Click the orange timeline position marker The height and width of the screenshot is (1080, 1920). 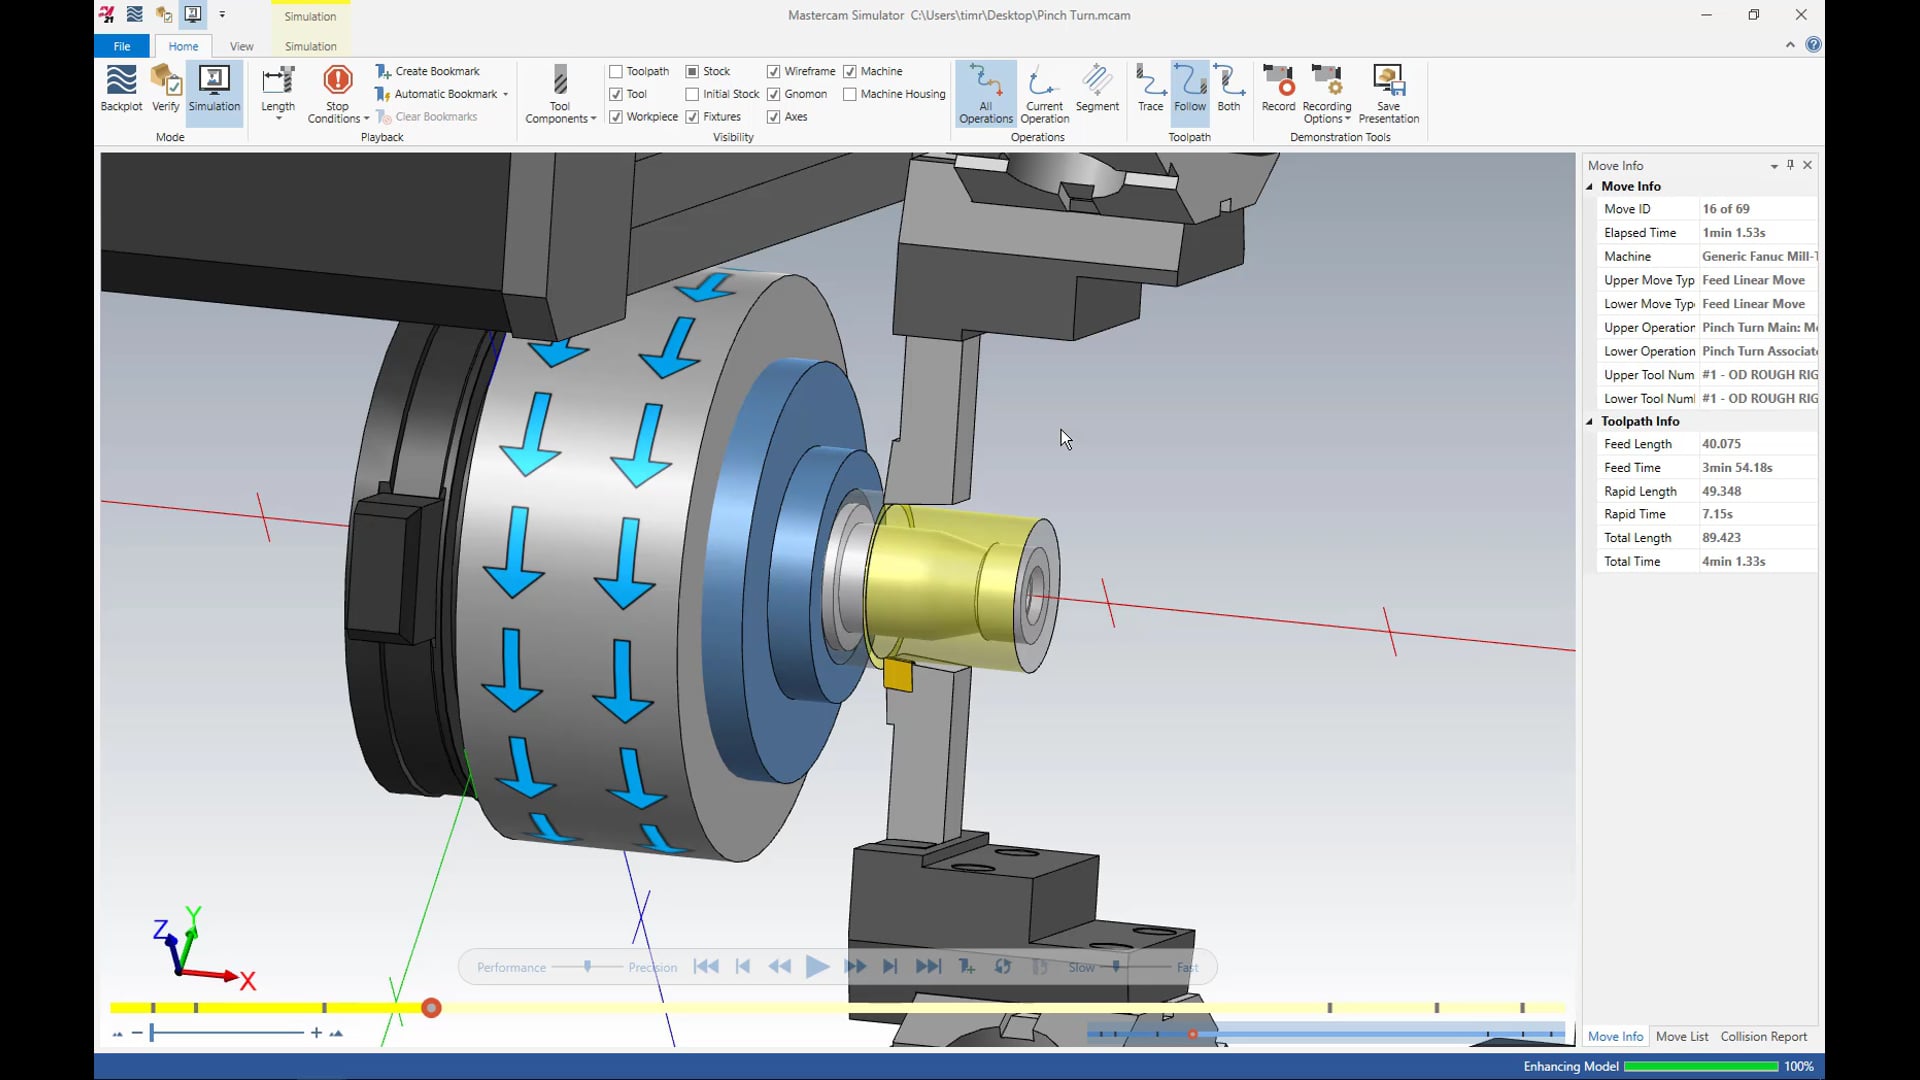tap(431, 1008)
